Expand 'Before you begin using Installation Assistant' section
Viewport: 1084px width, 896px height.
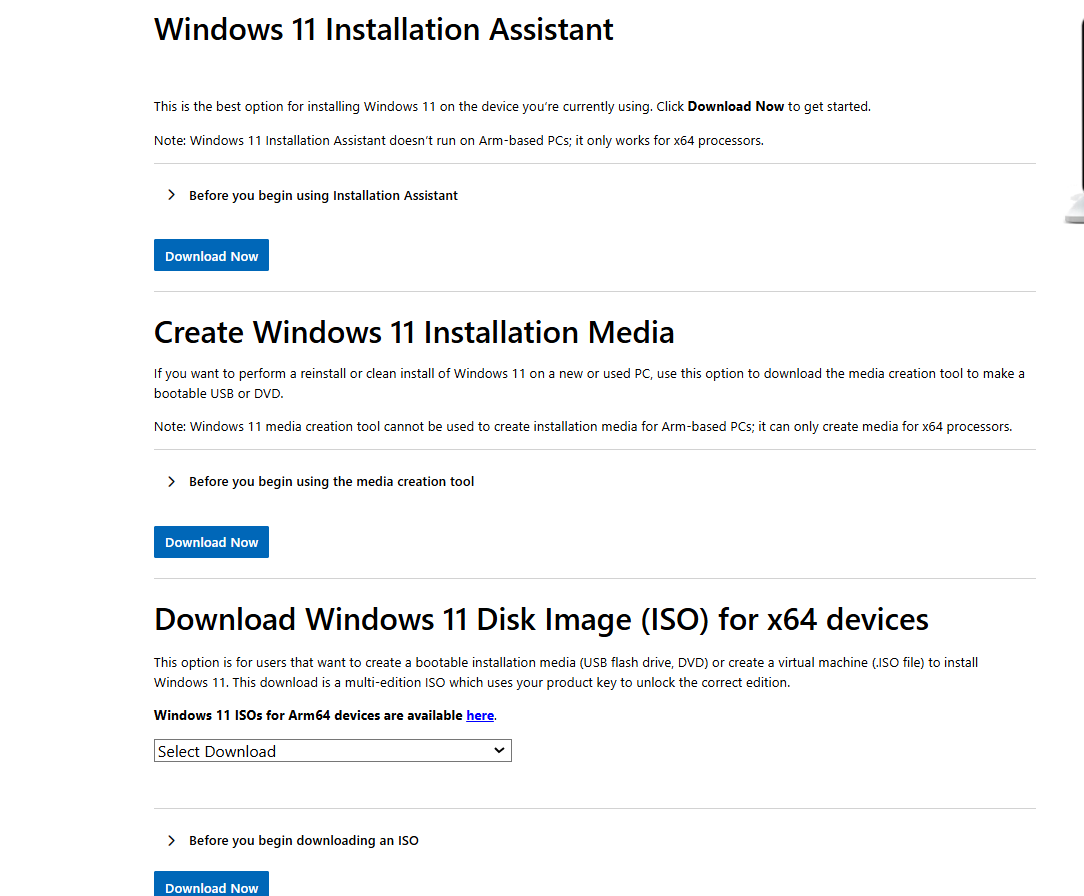tap(312, 196)
